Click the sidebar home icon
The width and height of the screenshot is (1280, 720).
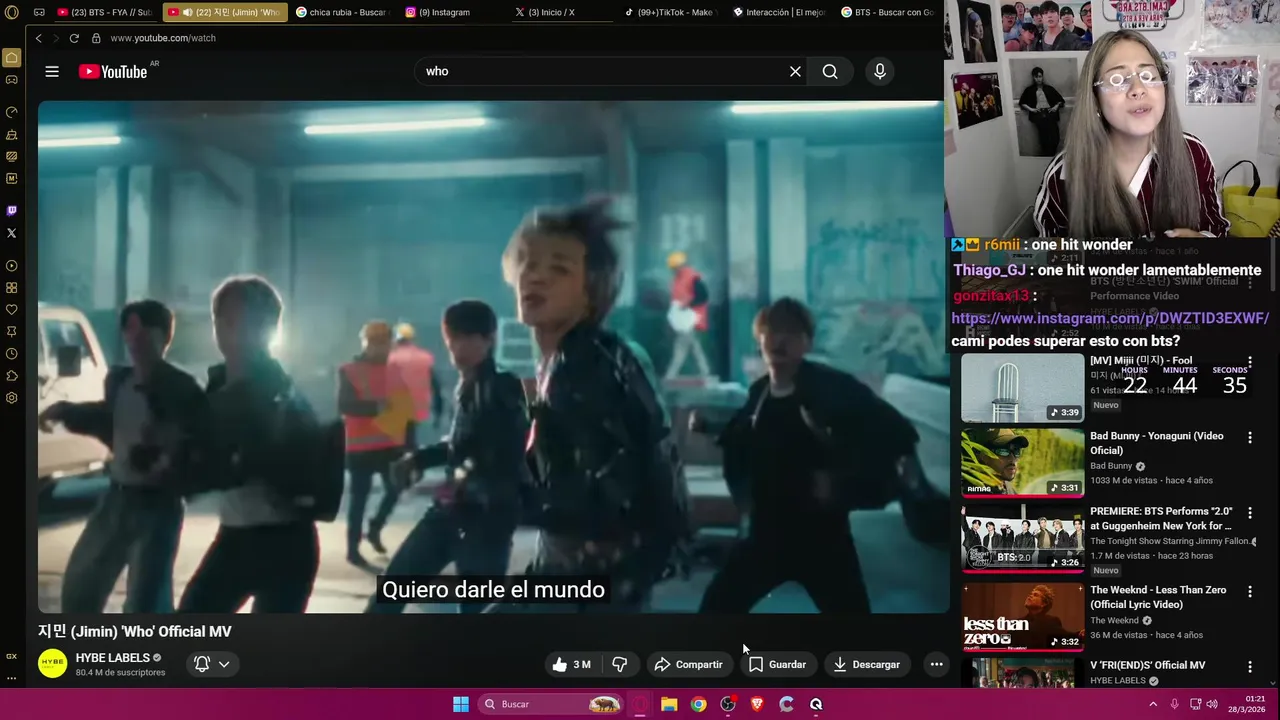pyautogui.click(x=12, y=58)
